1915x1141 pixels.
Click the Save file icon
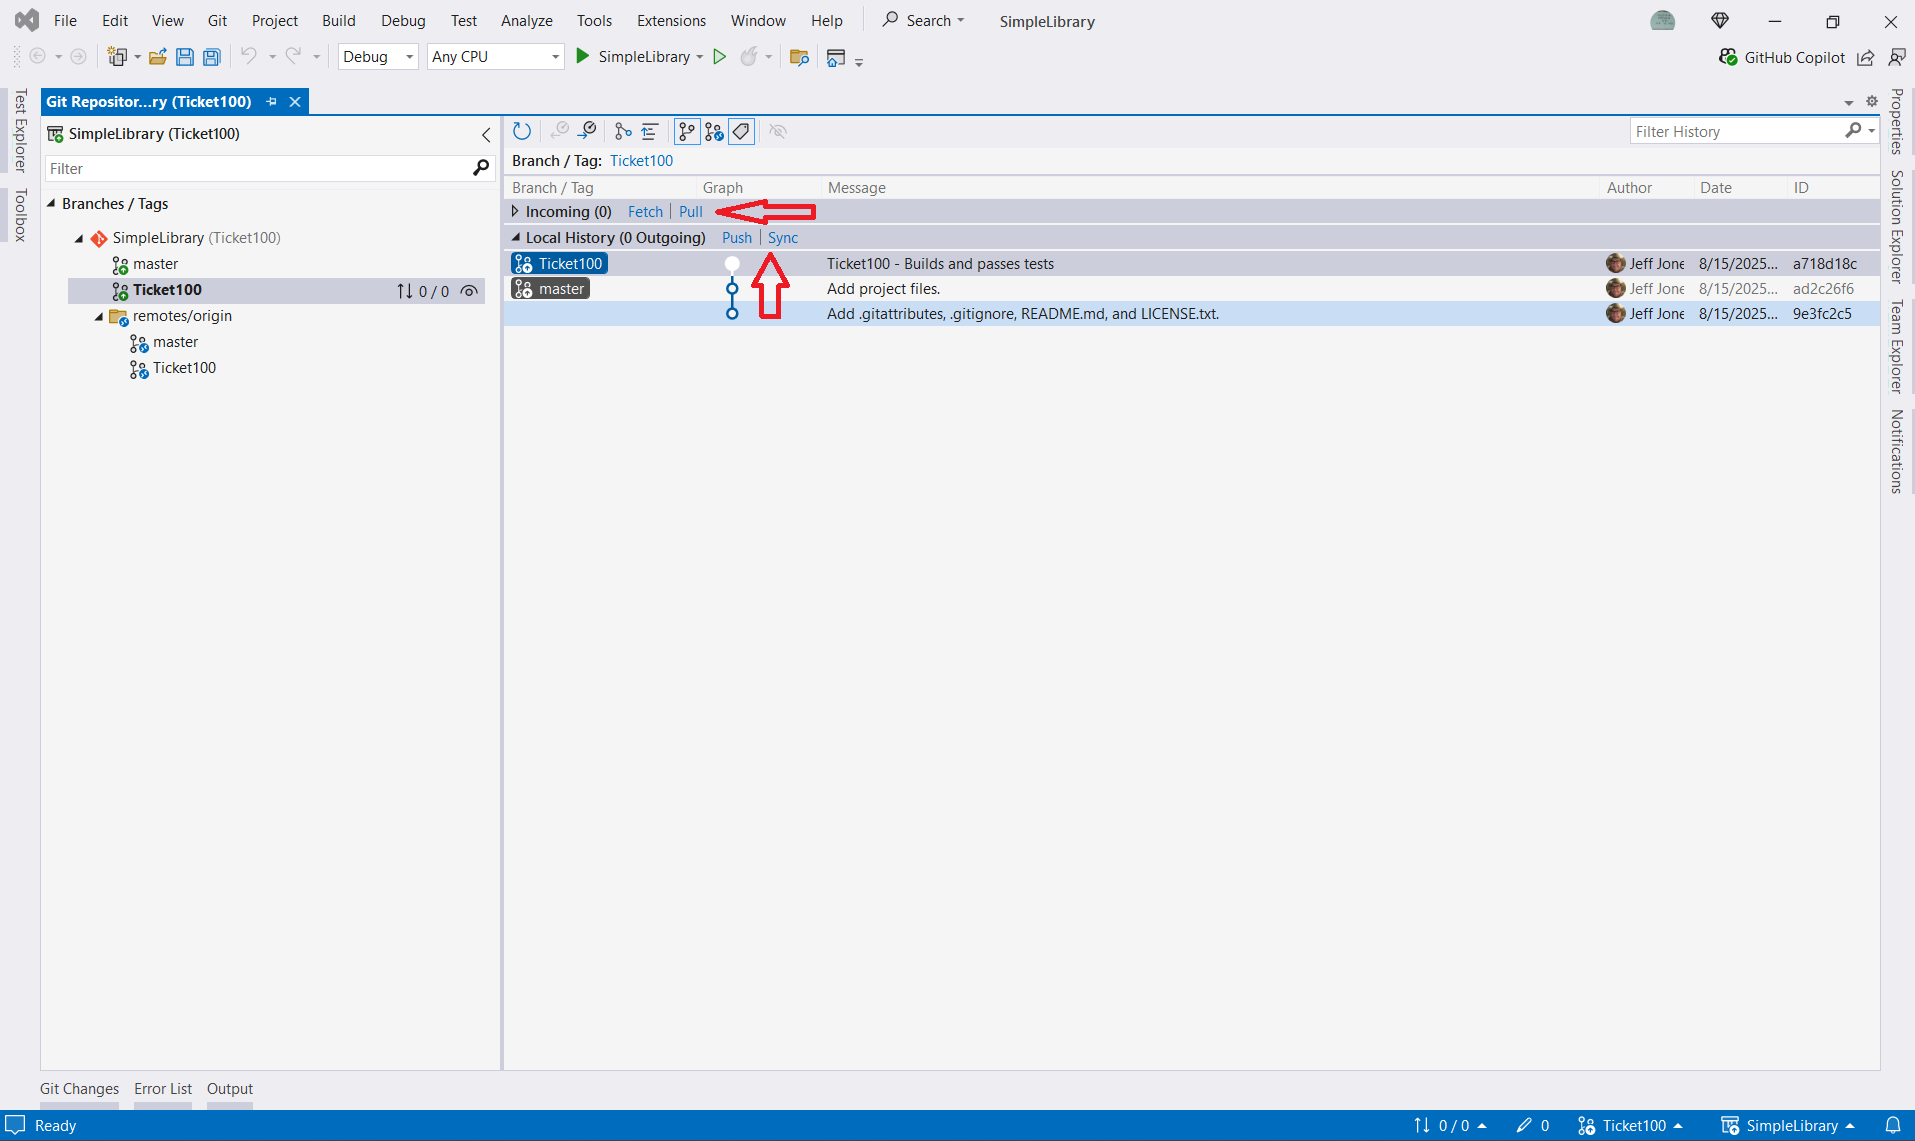184,57
